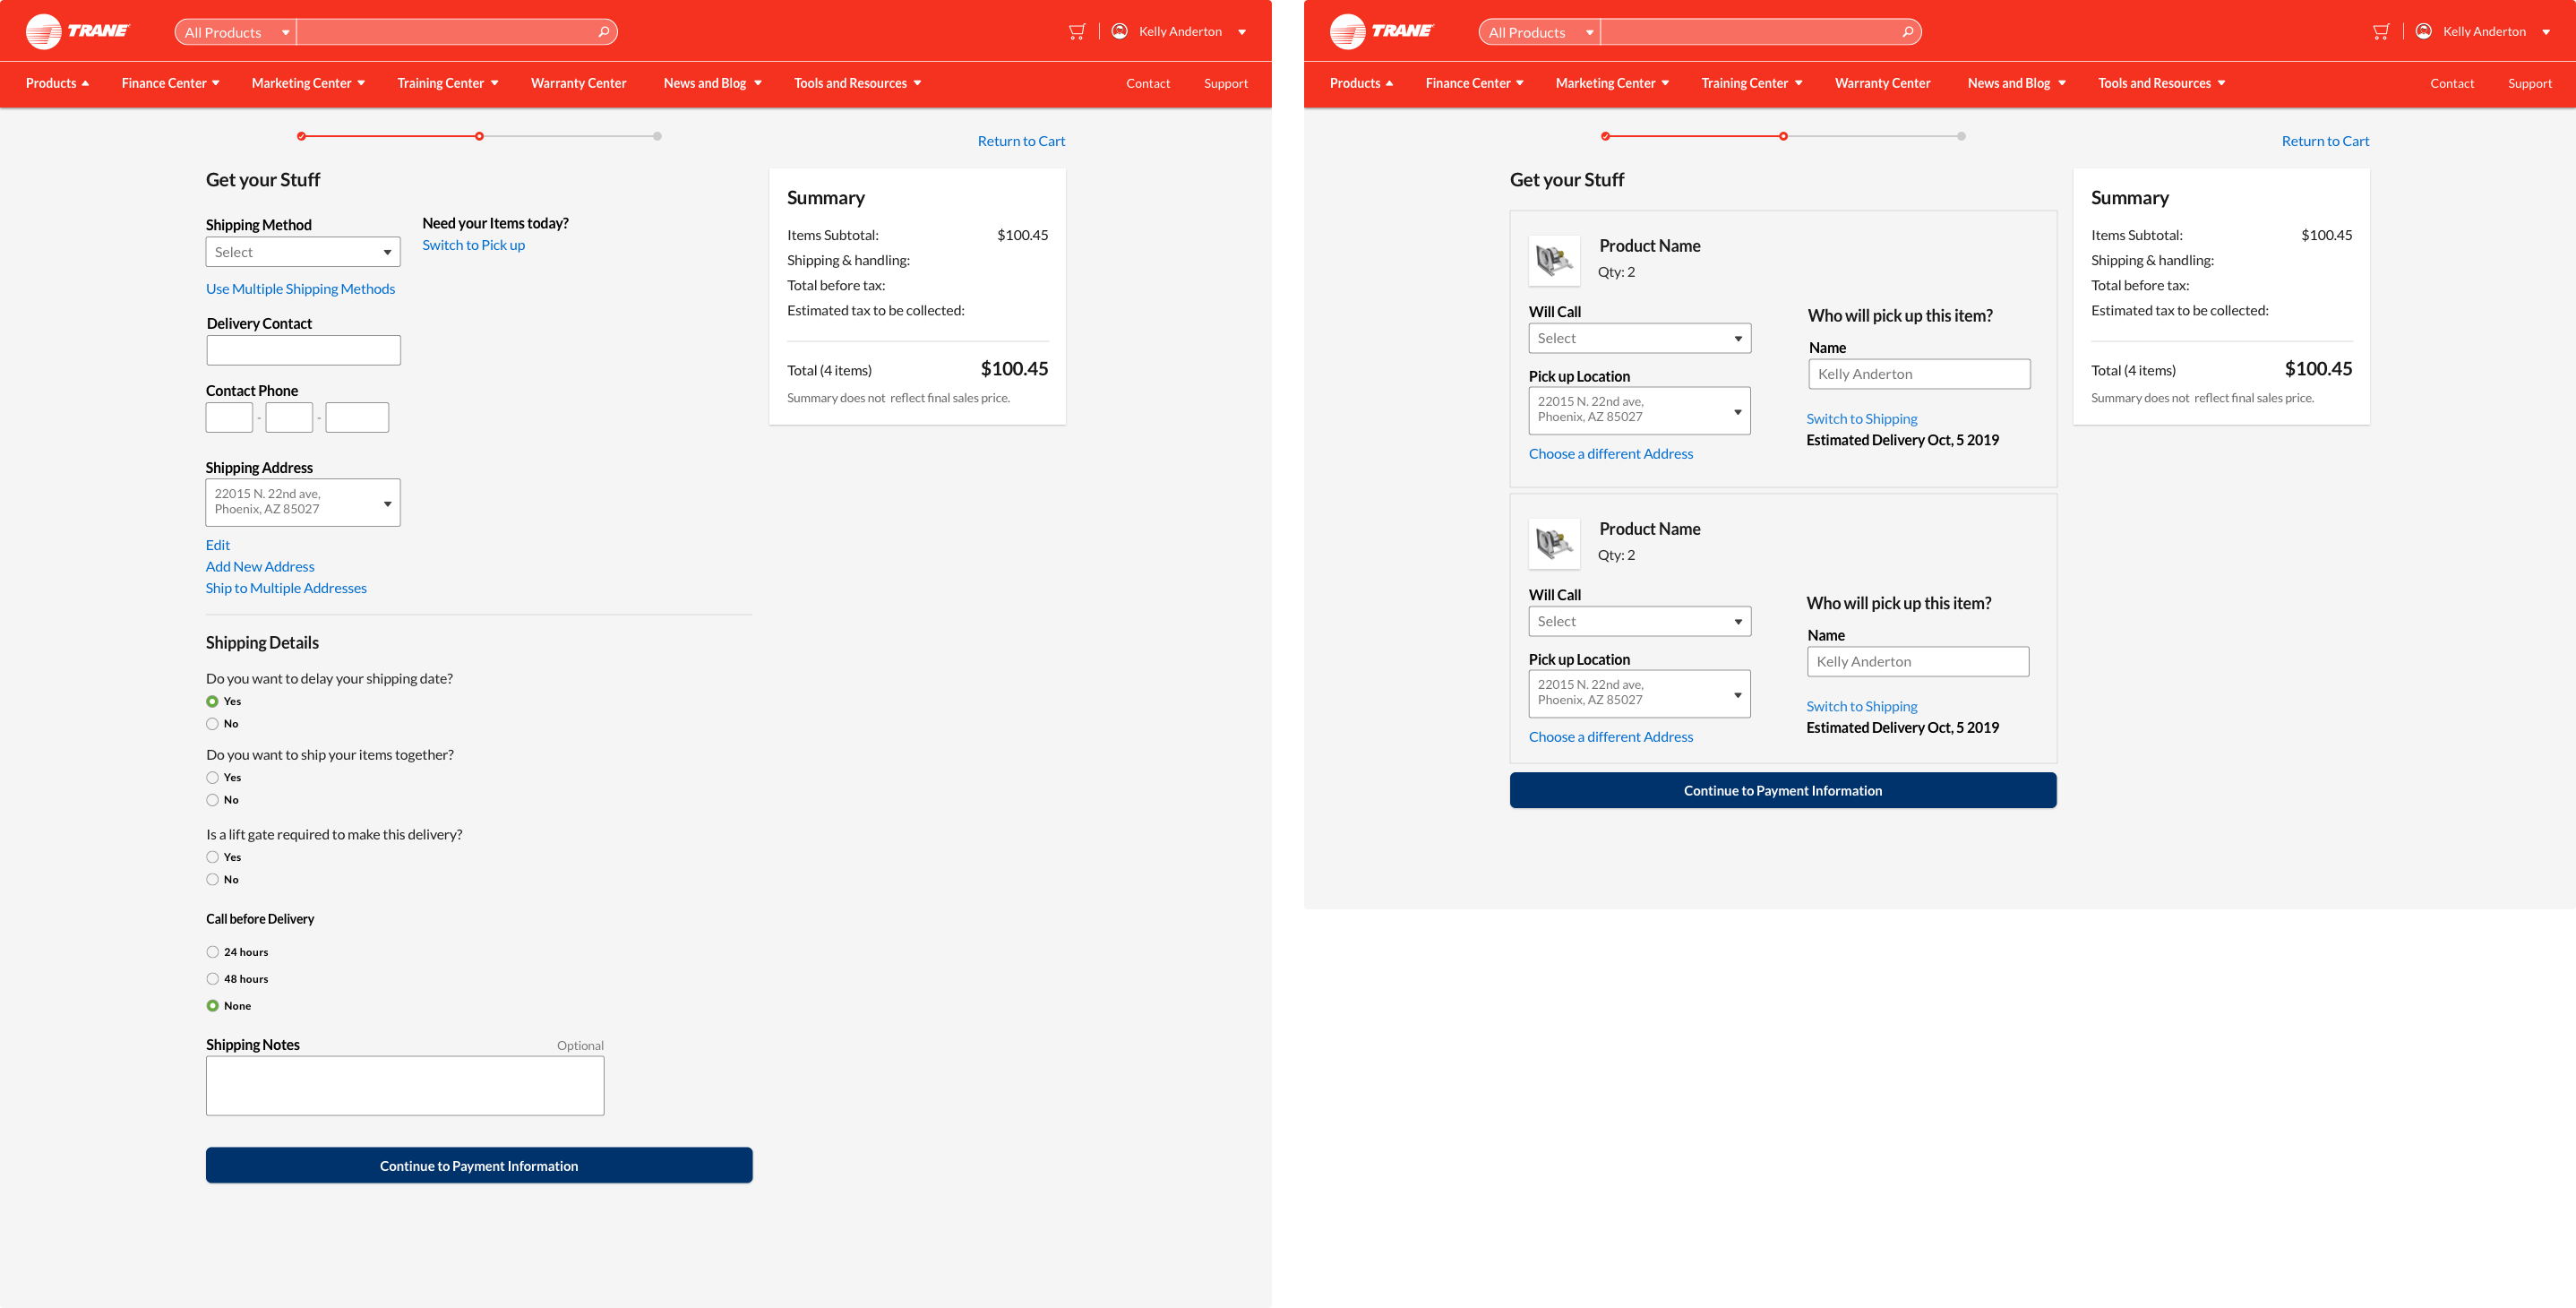Click the search magnifier icon in left header
Image resolution: width=2576 pixels, height=1308 pixels.
604,32
